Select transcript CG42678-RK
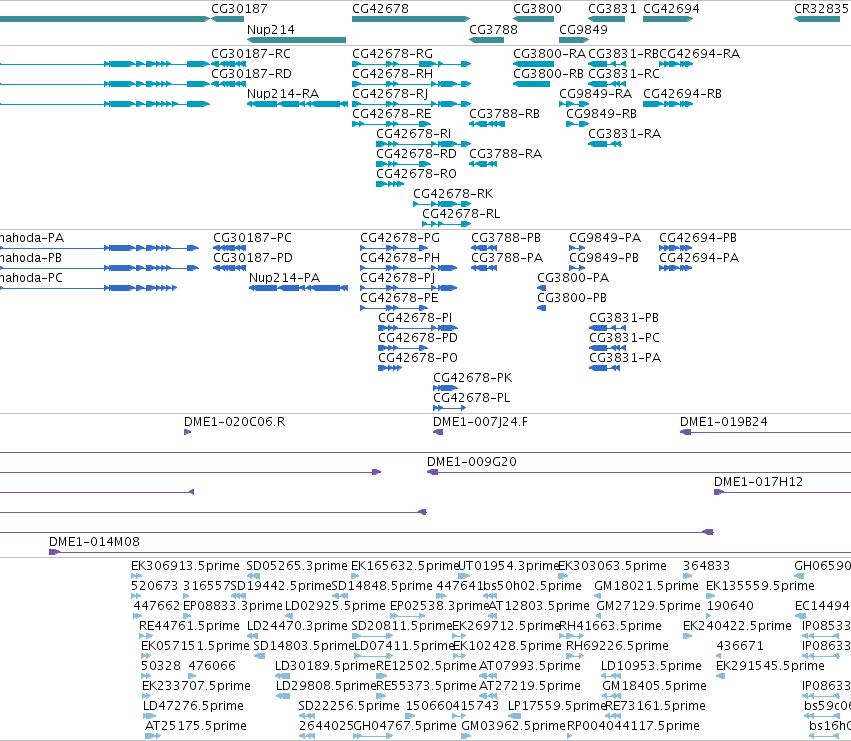 453,194
